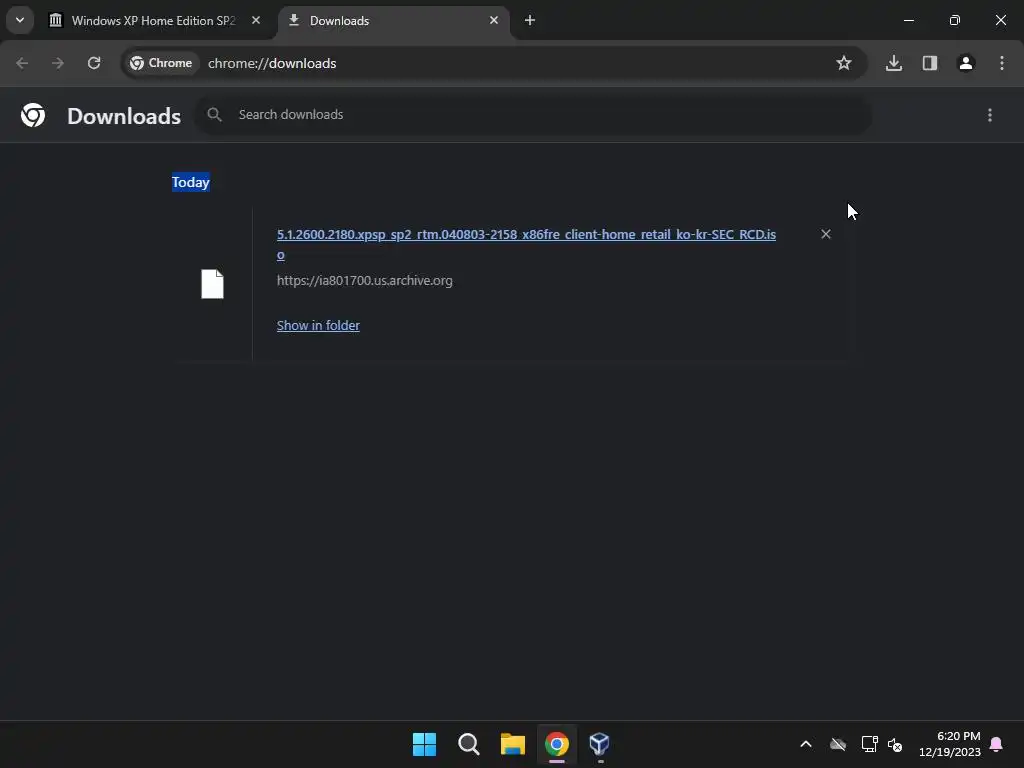Screen dimensions: 1024x768
Task: Open the downloaded xpsp_sp2 ISO file link
Action: (x=526, y=244)
